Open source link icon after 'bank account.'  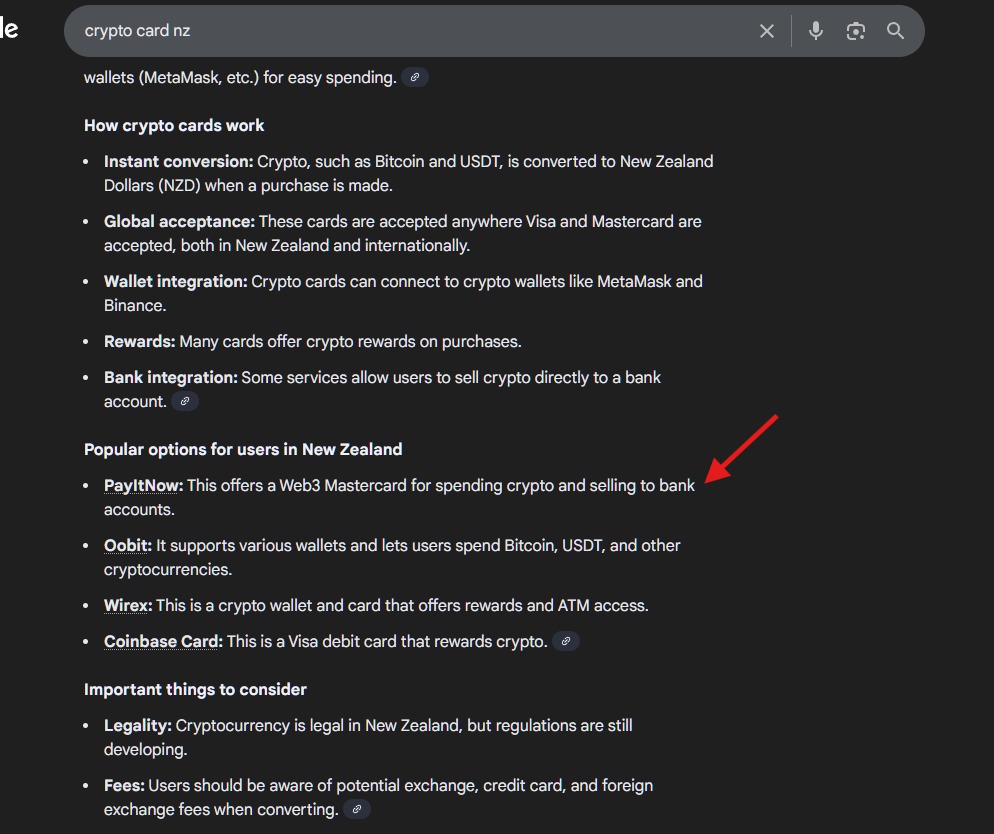tap(184, 401)
